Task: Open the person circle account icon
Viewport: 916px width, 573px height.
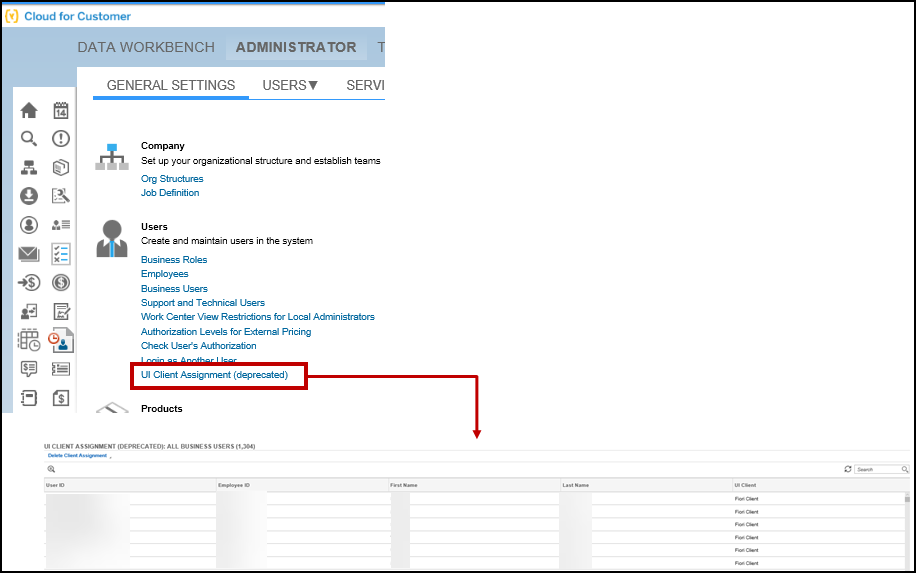Action: pos(29,225)
